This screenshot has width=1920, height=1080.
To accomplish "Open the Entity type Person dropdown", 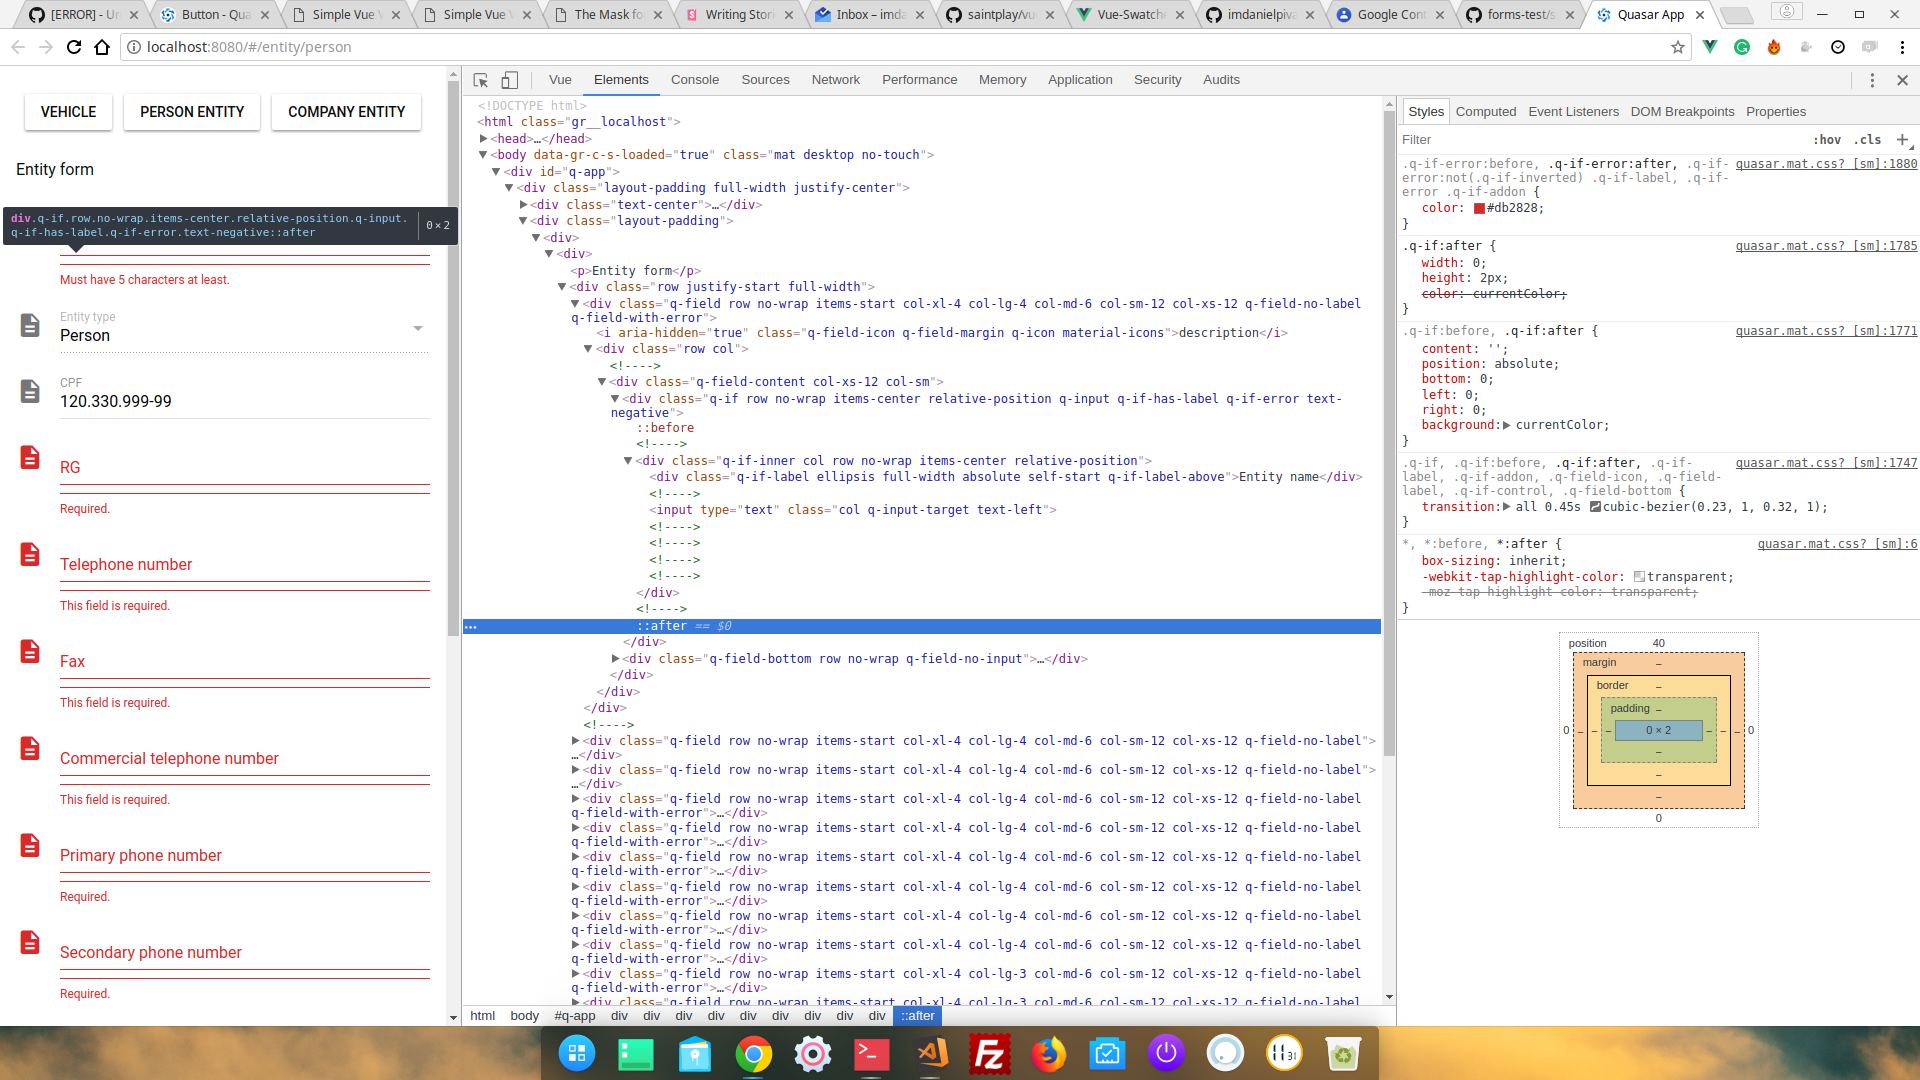I will [418, 328].
